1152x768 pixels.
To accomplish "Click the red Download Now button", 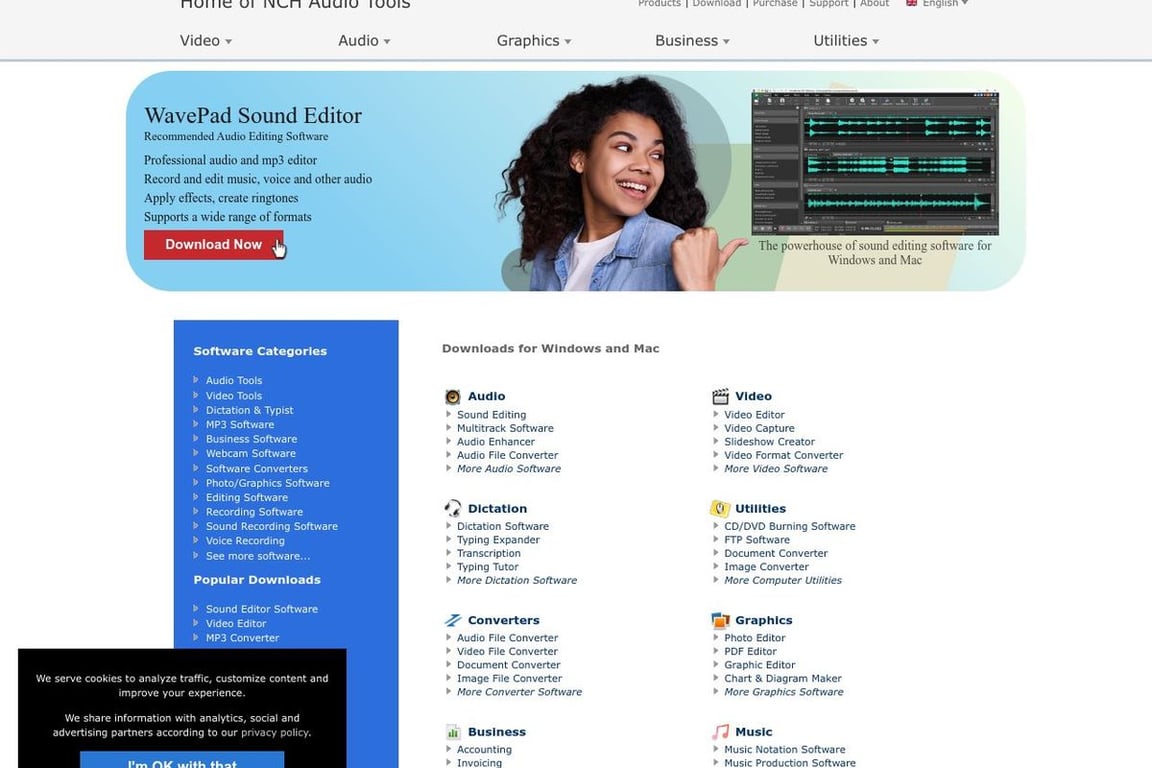I will tap(213, 245).
